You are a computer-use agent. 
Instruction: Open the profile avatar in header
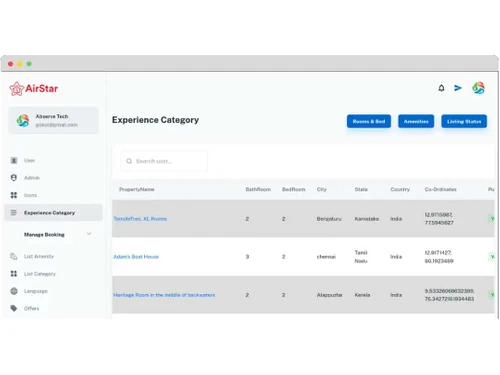point(478,88)
